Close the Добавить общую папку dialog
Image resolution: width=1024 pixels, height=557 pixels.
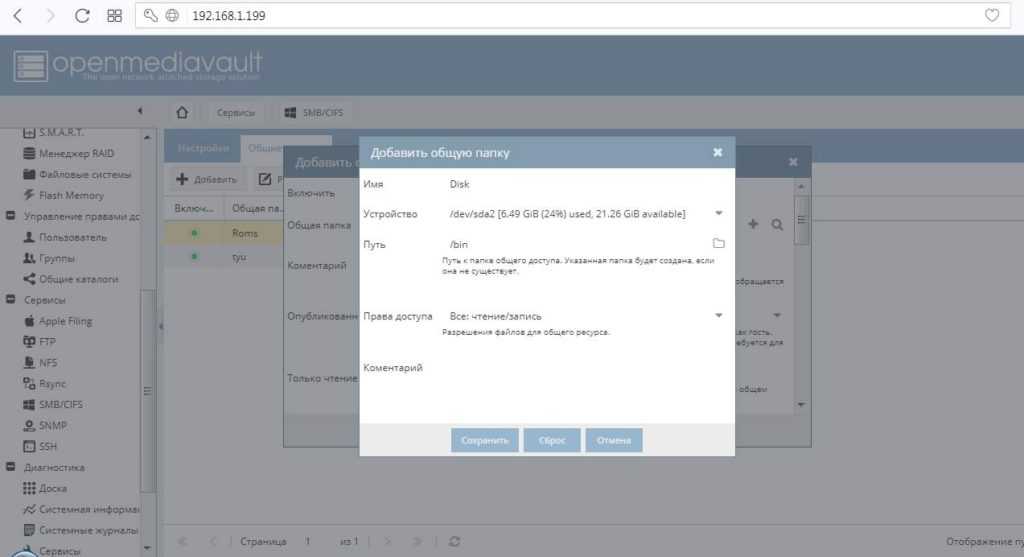point(717,152)
